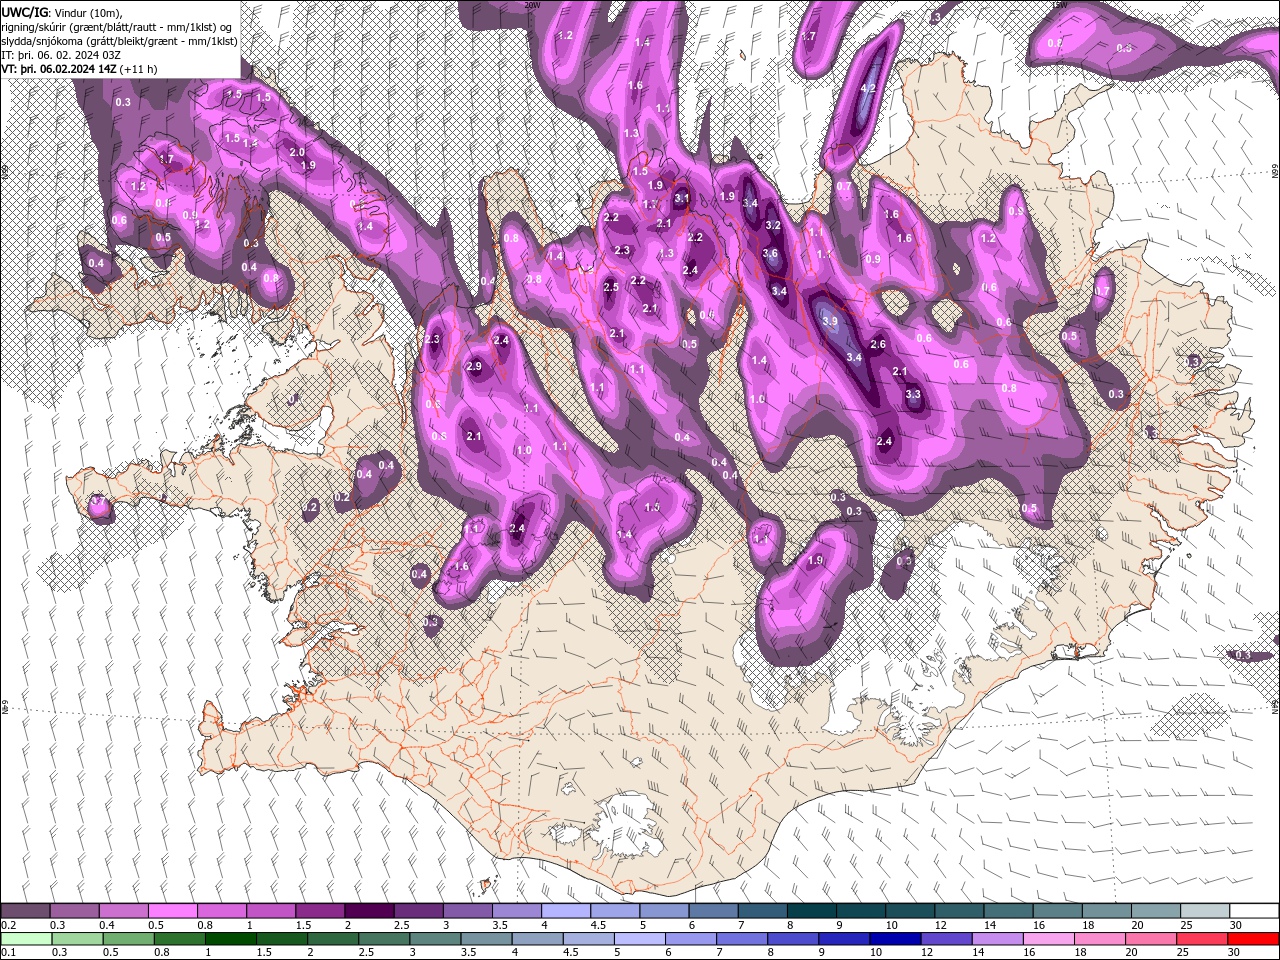Select the lower scale swatch starting at 3
The image size is (1280, 960).
tap(435, 938)
